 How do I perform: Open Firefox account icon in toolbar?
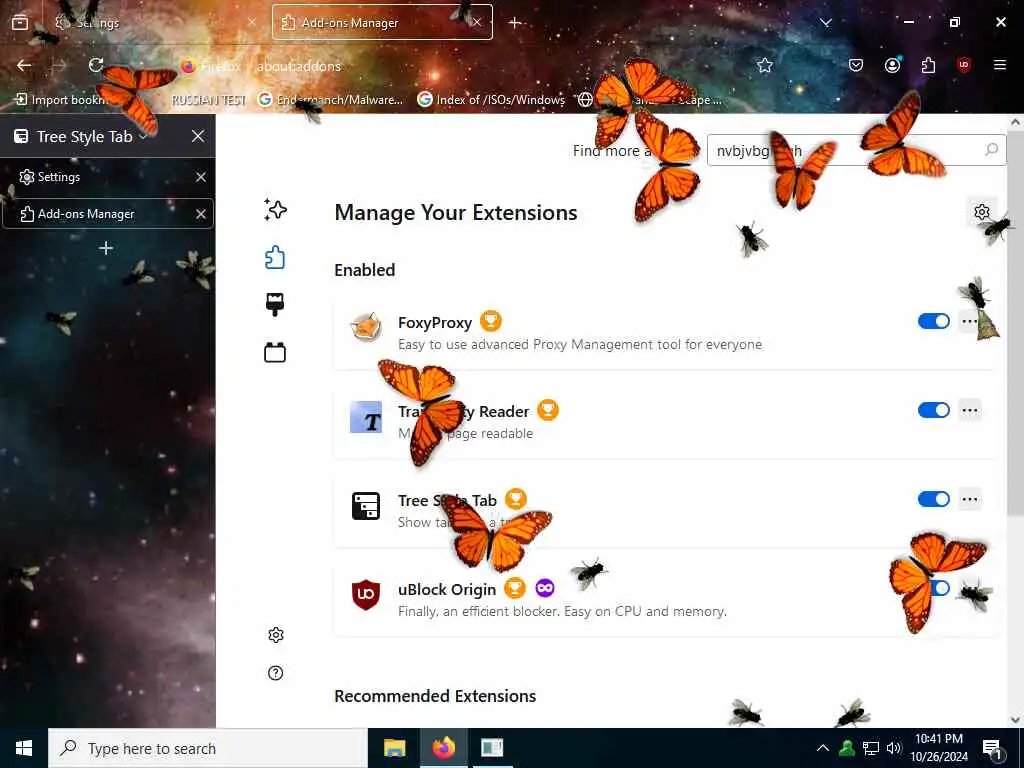892,65
